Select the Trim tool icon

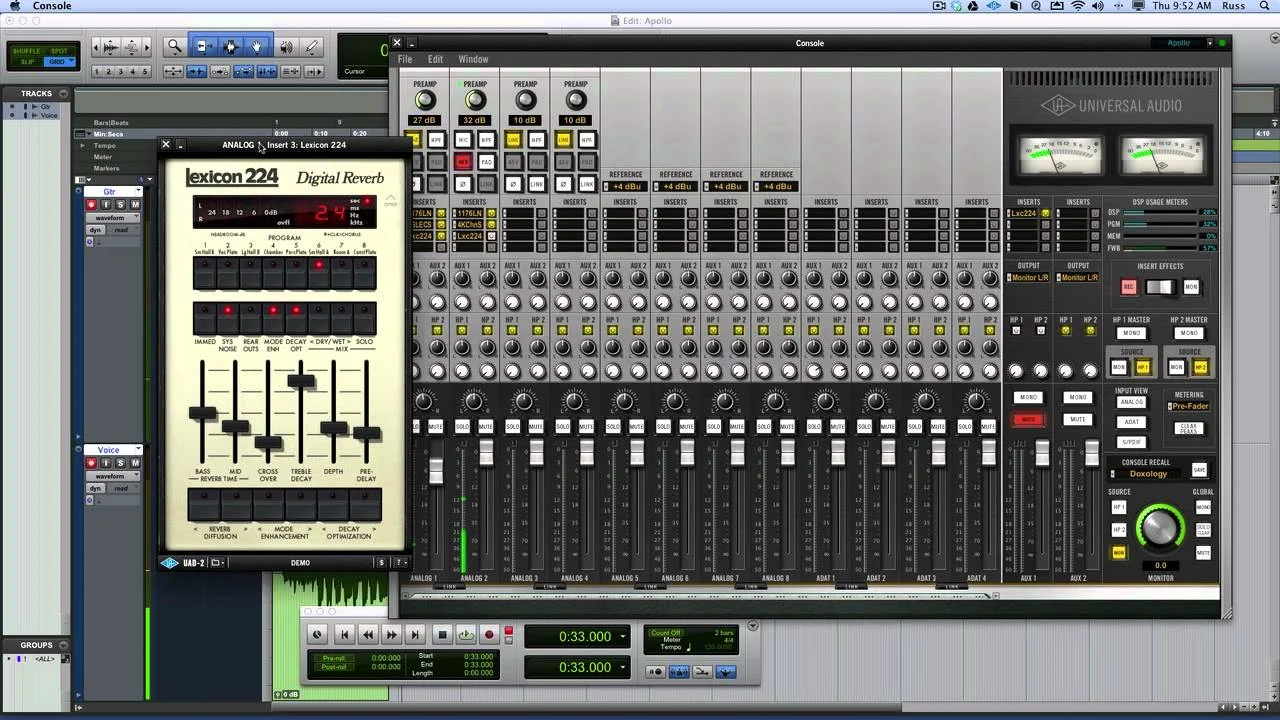pos(203,47)
